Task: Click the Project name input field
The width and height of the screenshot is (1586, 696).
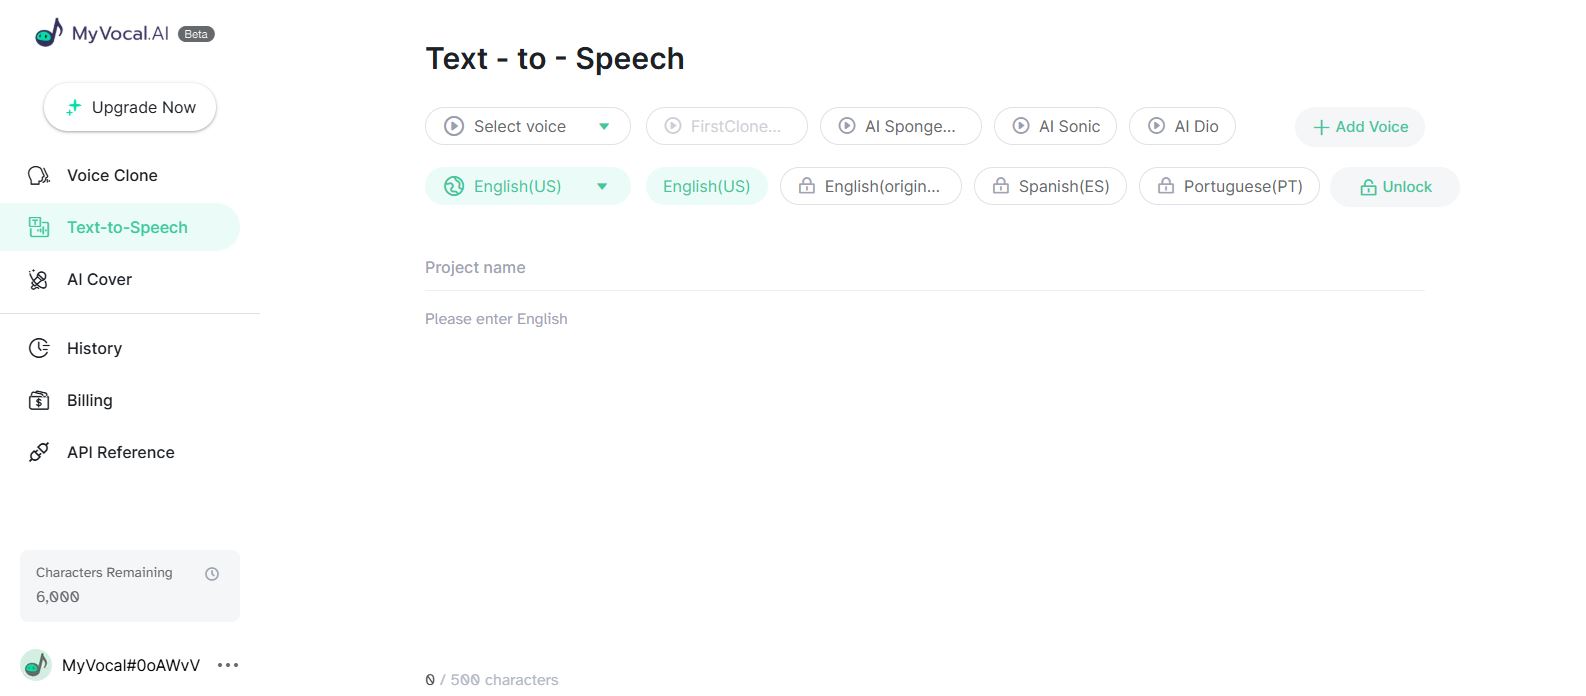Action: [923, 268]
